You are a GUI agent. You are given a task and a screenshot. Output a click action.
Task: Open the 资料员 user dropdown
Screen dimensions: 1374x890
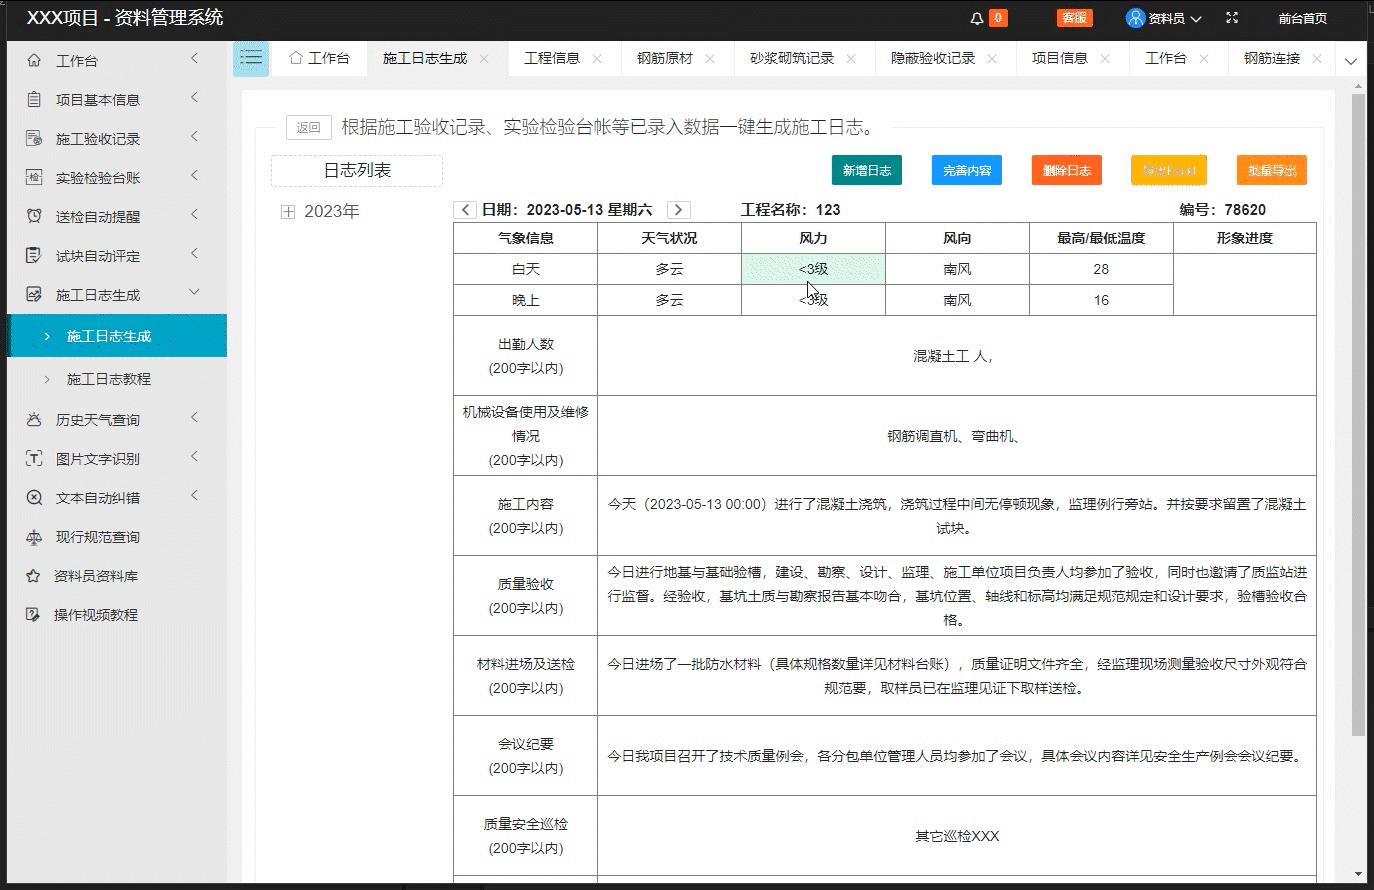coord(1165,17)
